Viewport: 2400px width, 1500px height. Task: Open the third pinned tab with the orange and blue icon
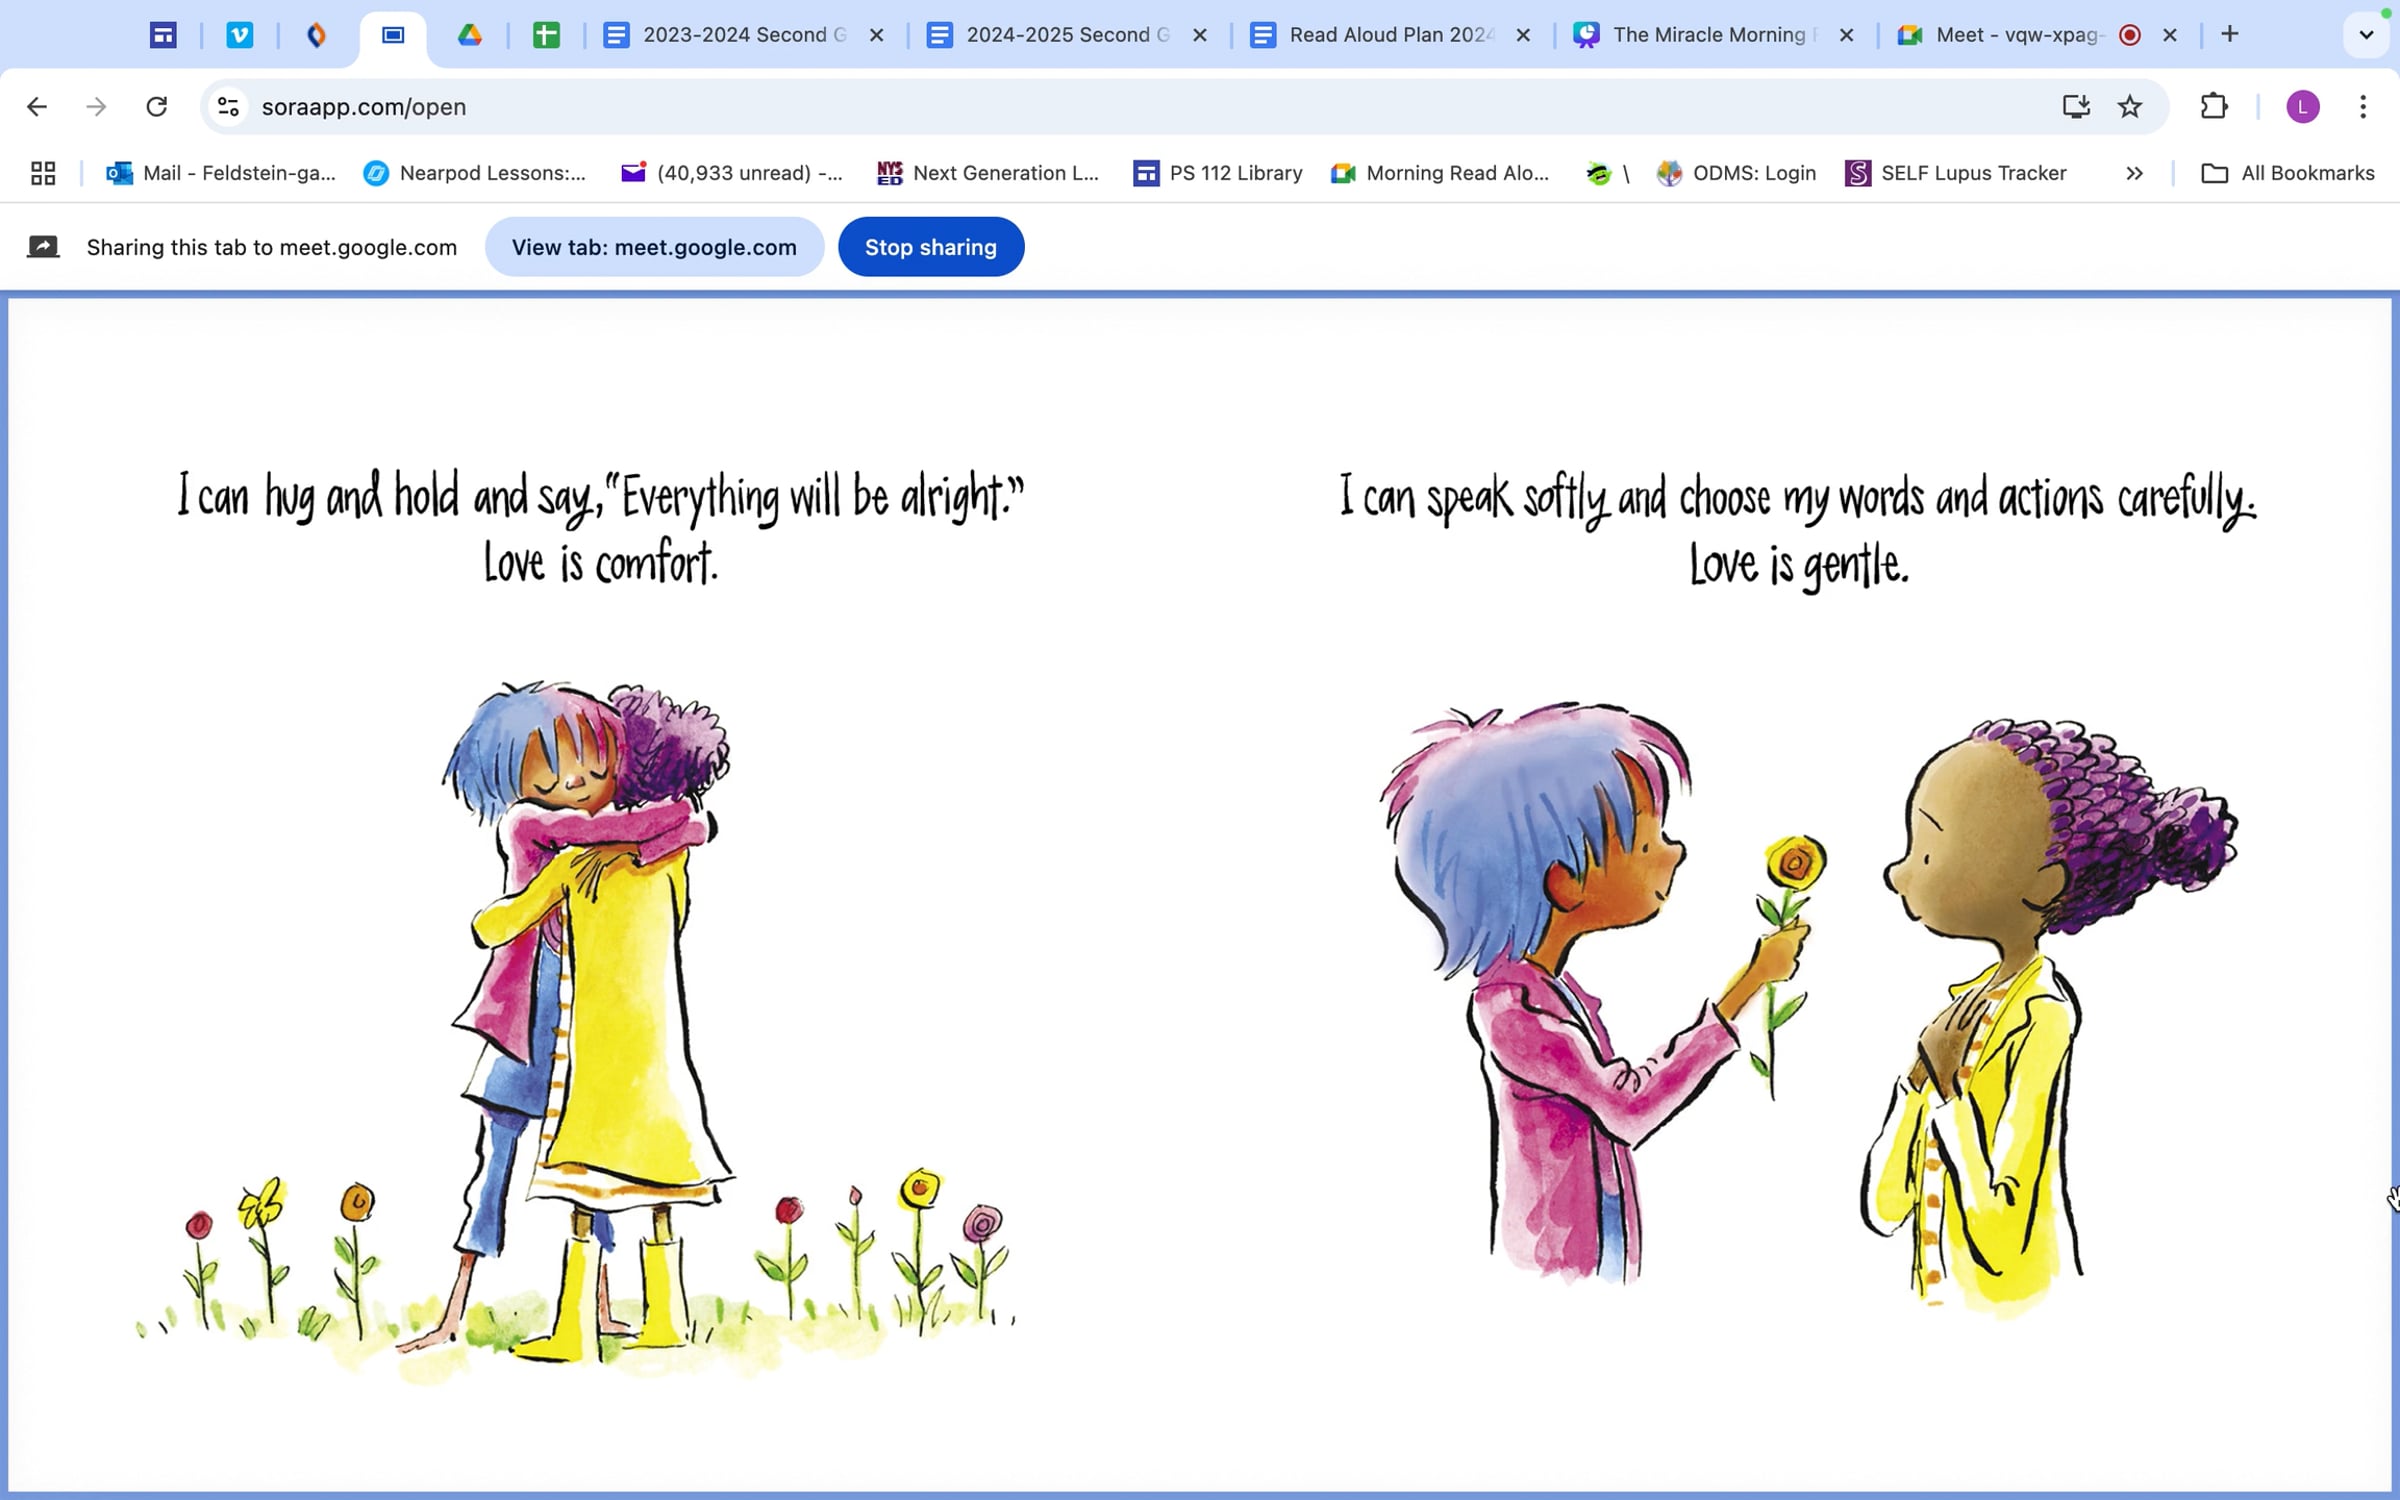coord(316,35)
